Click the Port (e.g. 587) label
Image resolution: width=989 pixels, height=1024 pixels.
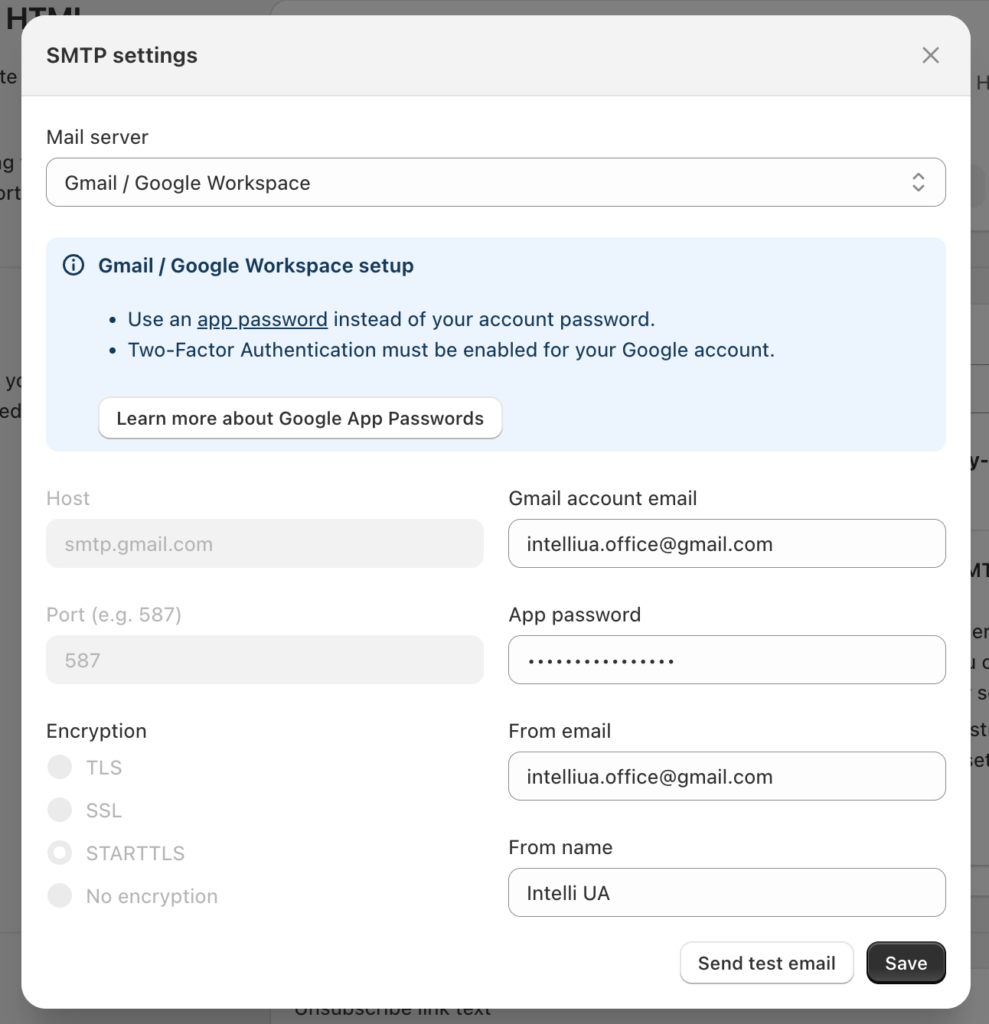click(x=114, y=615)
